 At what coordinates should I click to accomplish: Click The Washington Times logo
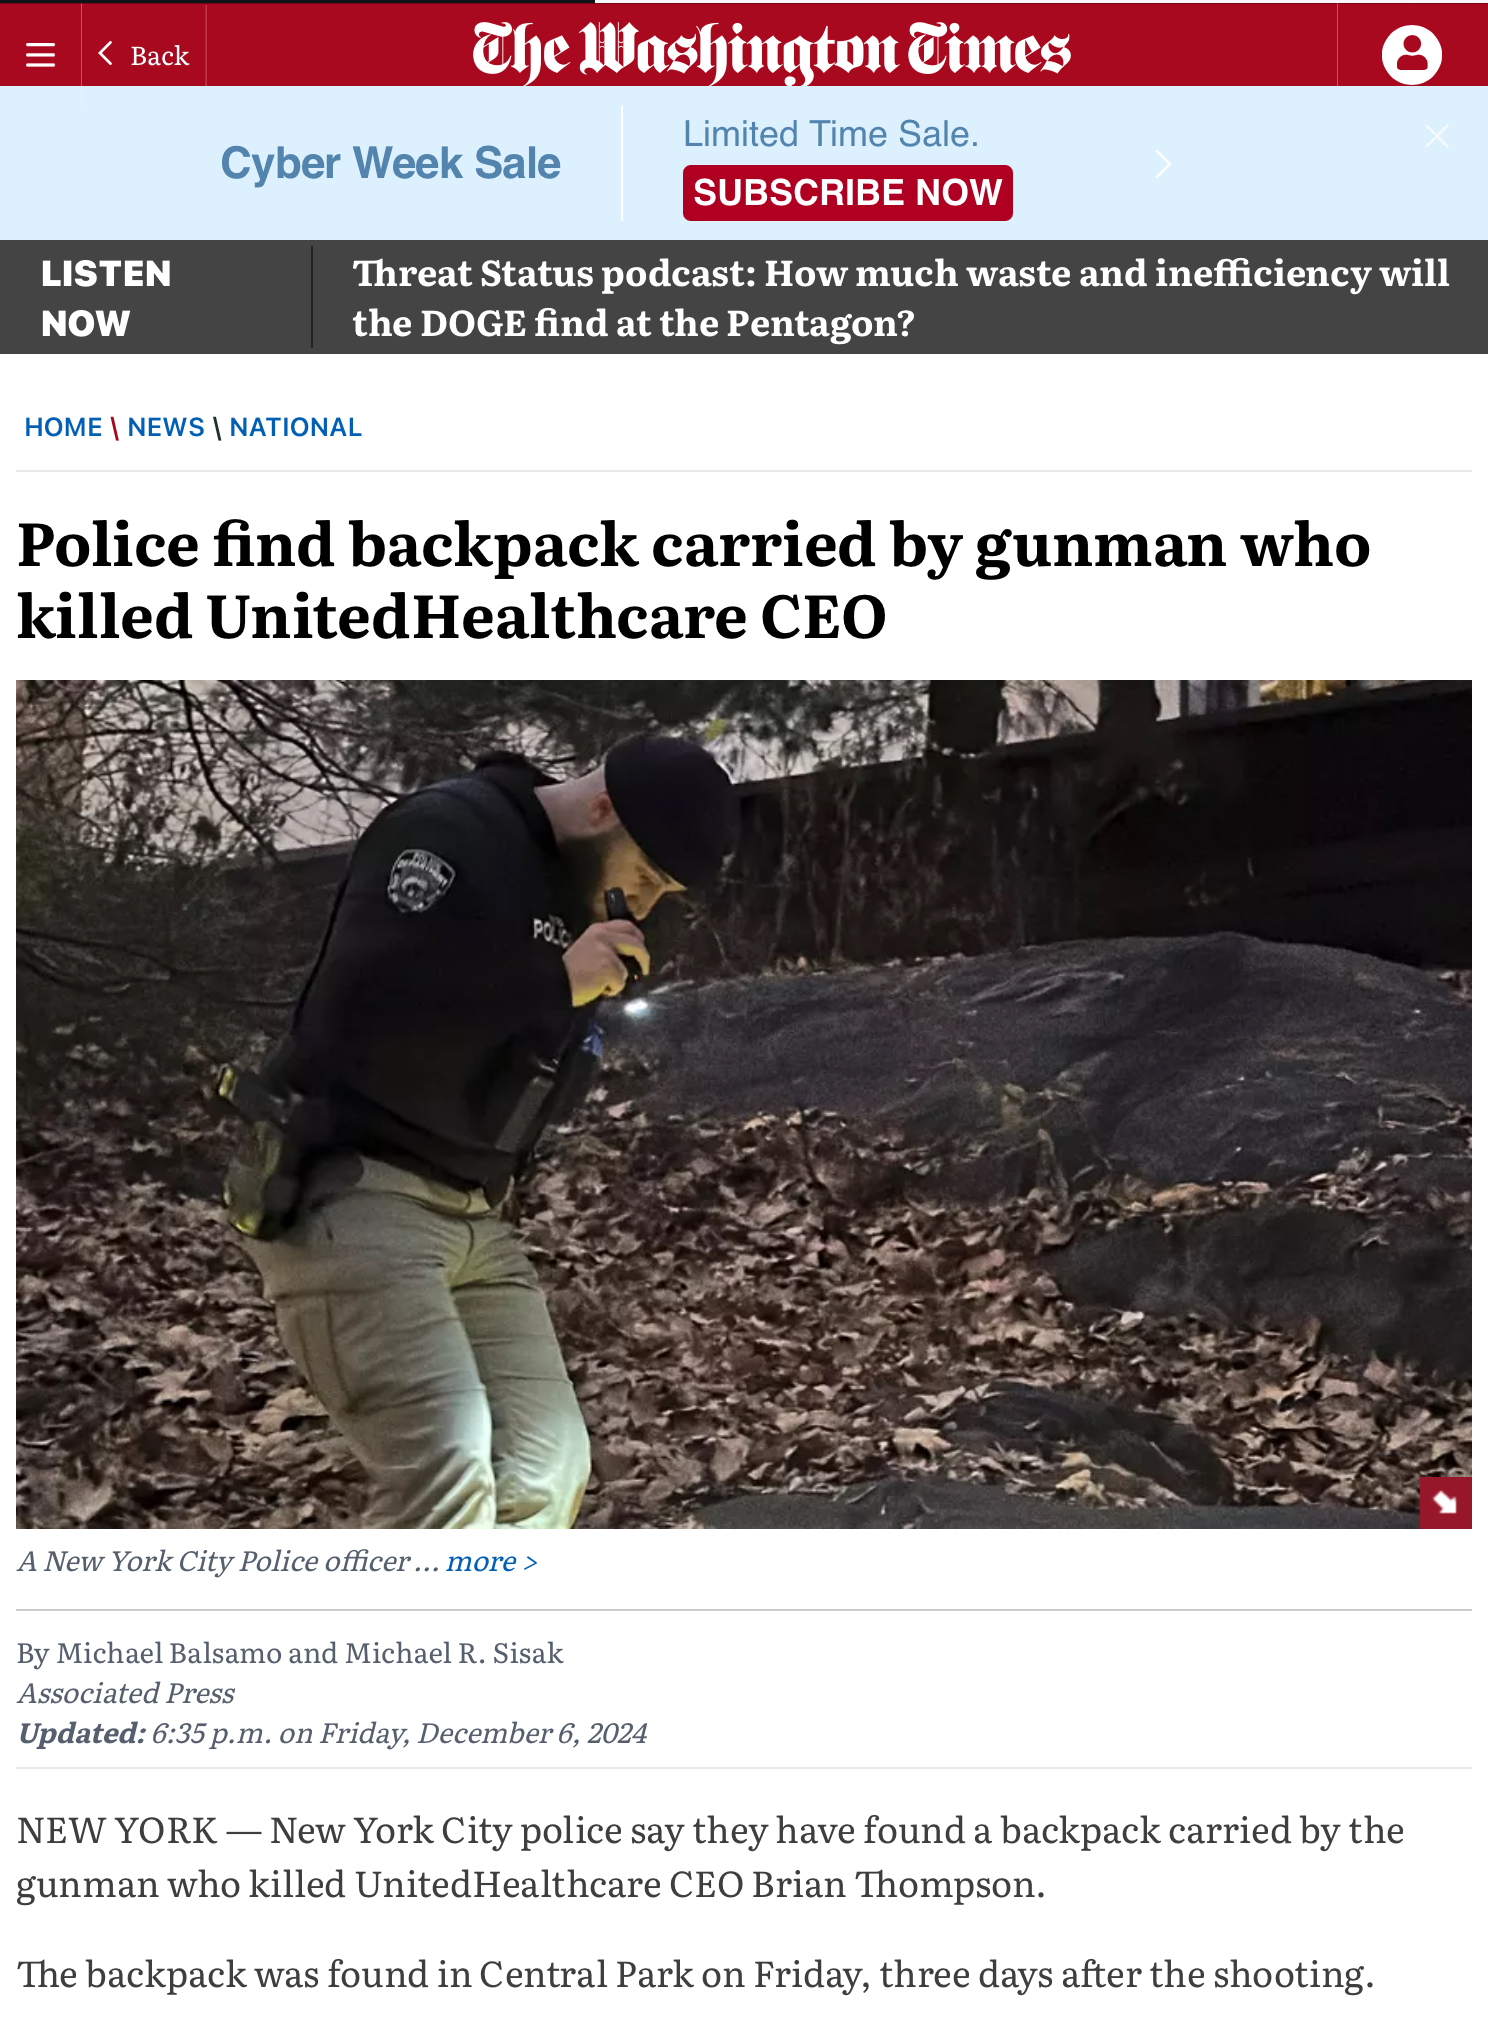(x=771, y=50)
